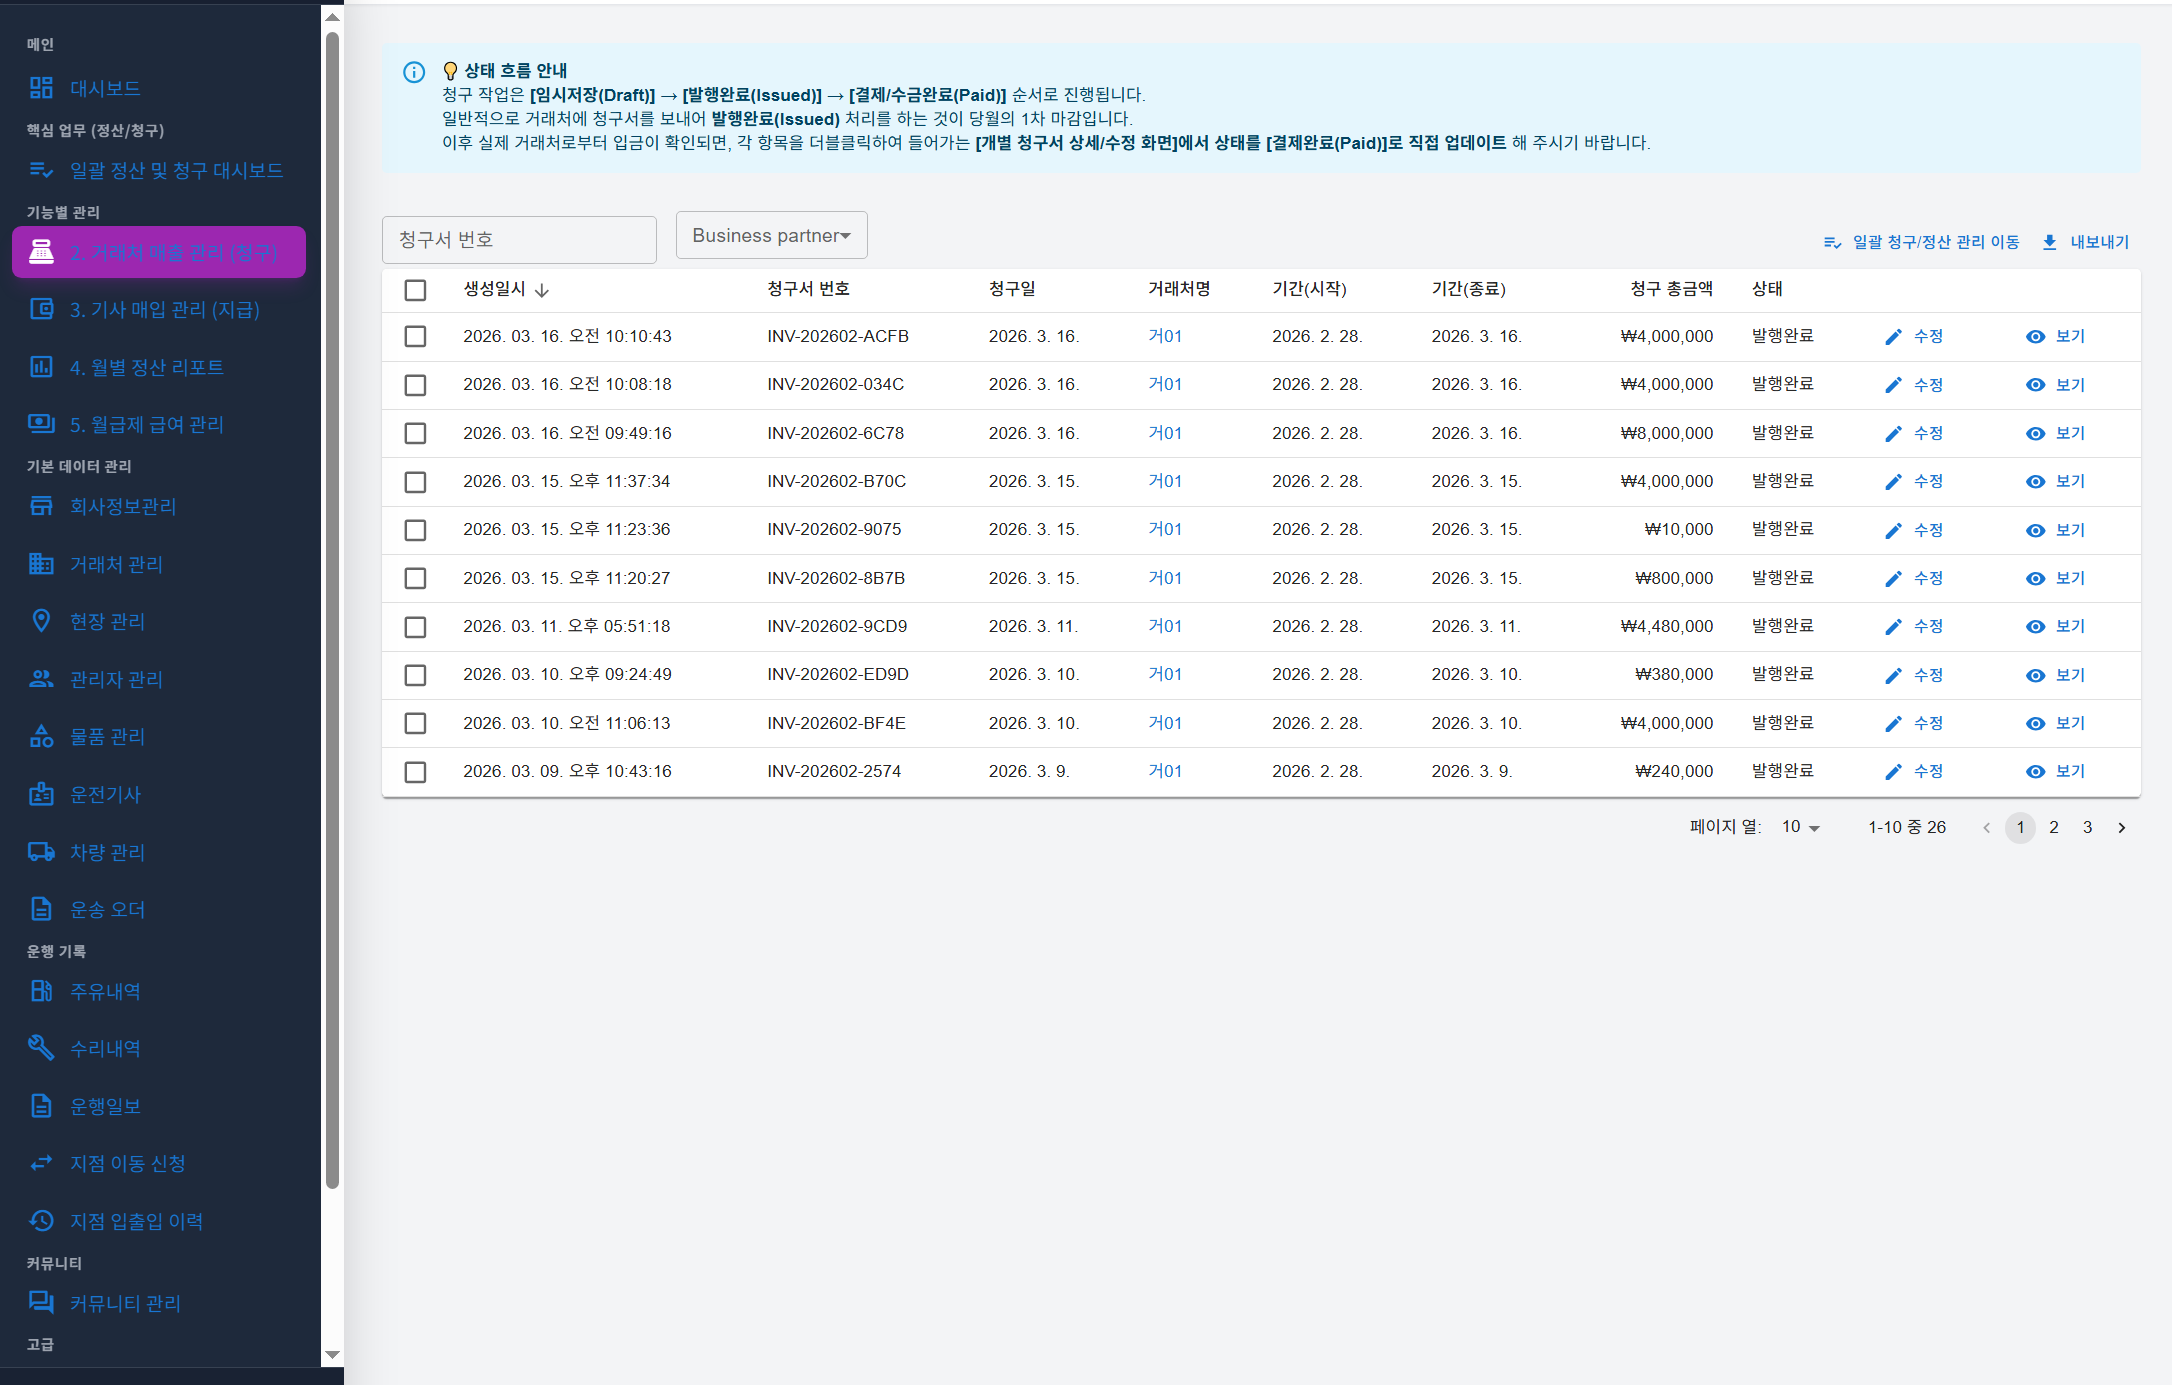Click the history clock icon for 지점 입출입 이력
The width and height of the screenshot is (2172, 1385).
pyautogui.click(x=41, y=1221)
